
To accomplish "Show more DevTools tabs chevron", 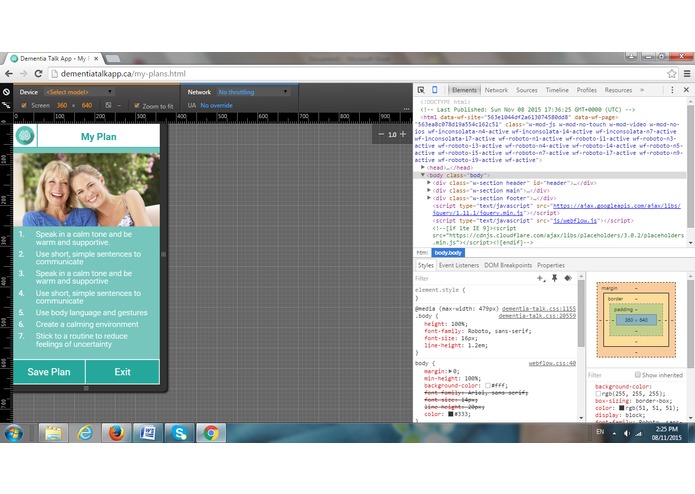I will click(642, 90).
